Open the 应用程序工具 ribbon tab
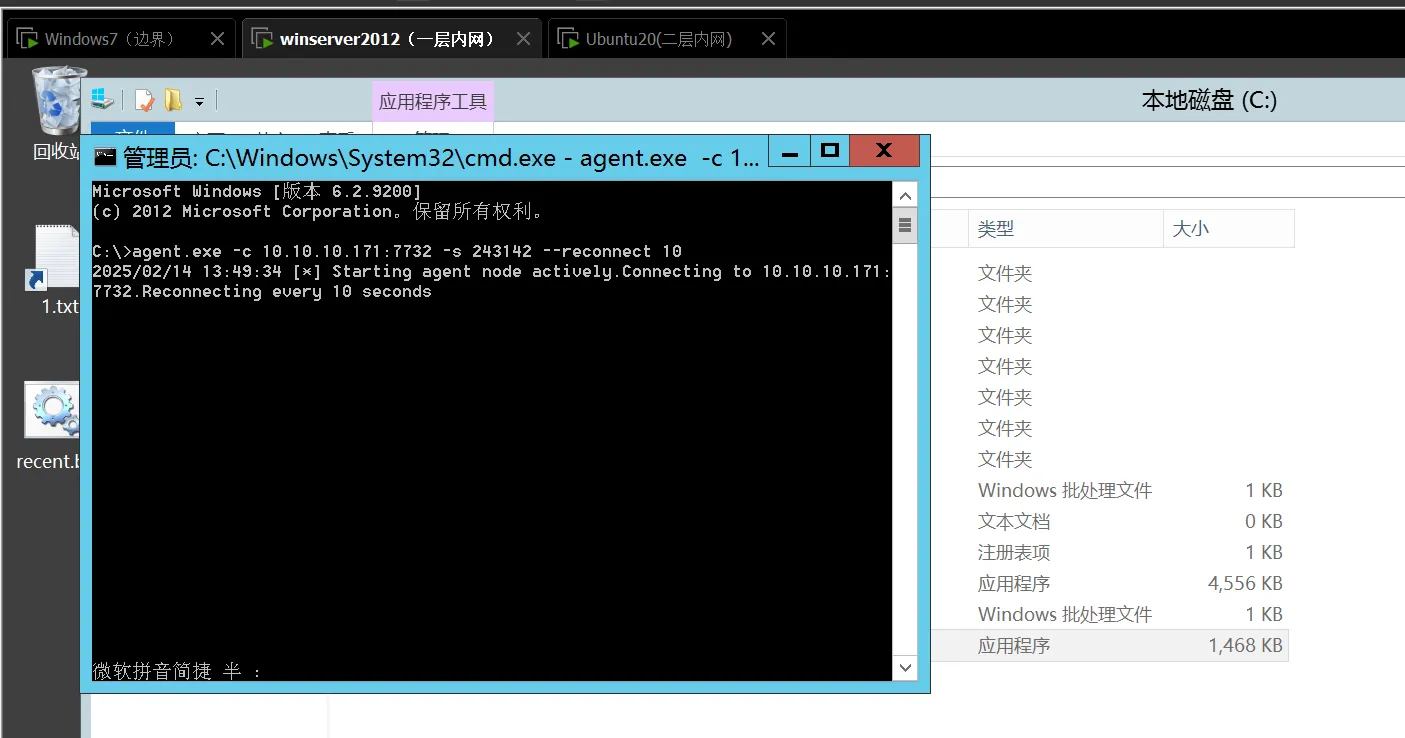The image size is (1405, 738). click(433, 101)
